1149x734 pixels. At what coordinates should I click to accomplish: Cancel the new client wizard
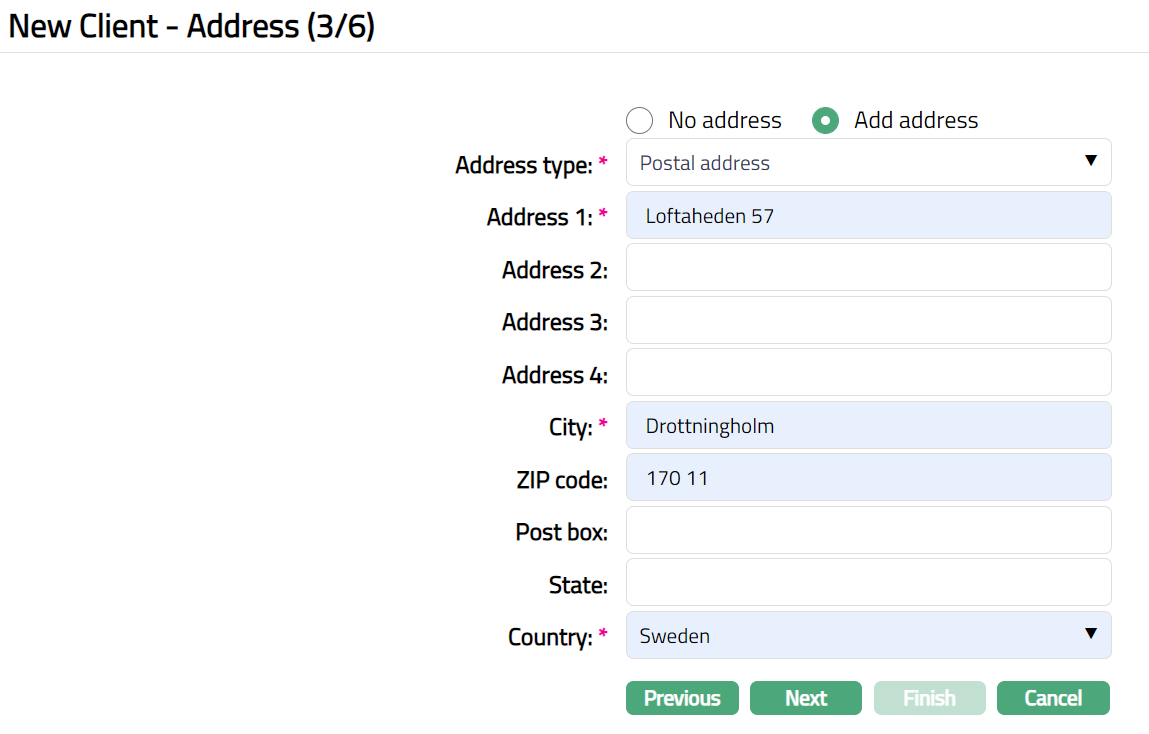1053,698
